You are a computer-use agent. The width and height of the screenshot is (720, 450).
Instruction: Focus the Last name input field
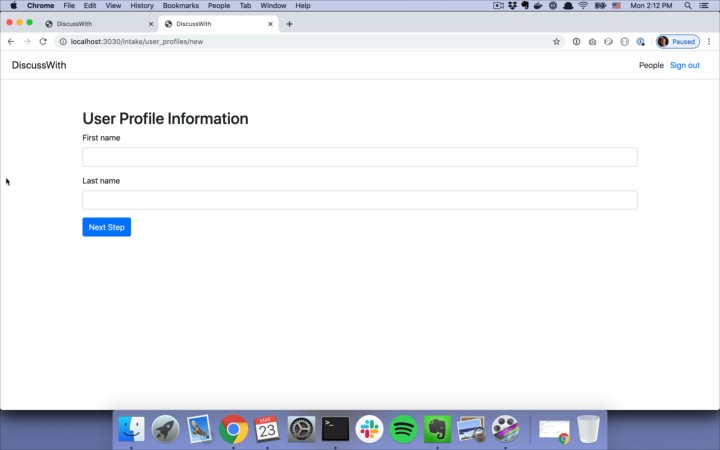click(360, 200)
